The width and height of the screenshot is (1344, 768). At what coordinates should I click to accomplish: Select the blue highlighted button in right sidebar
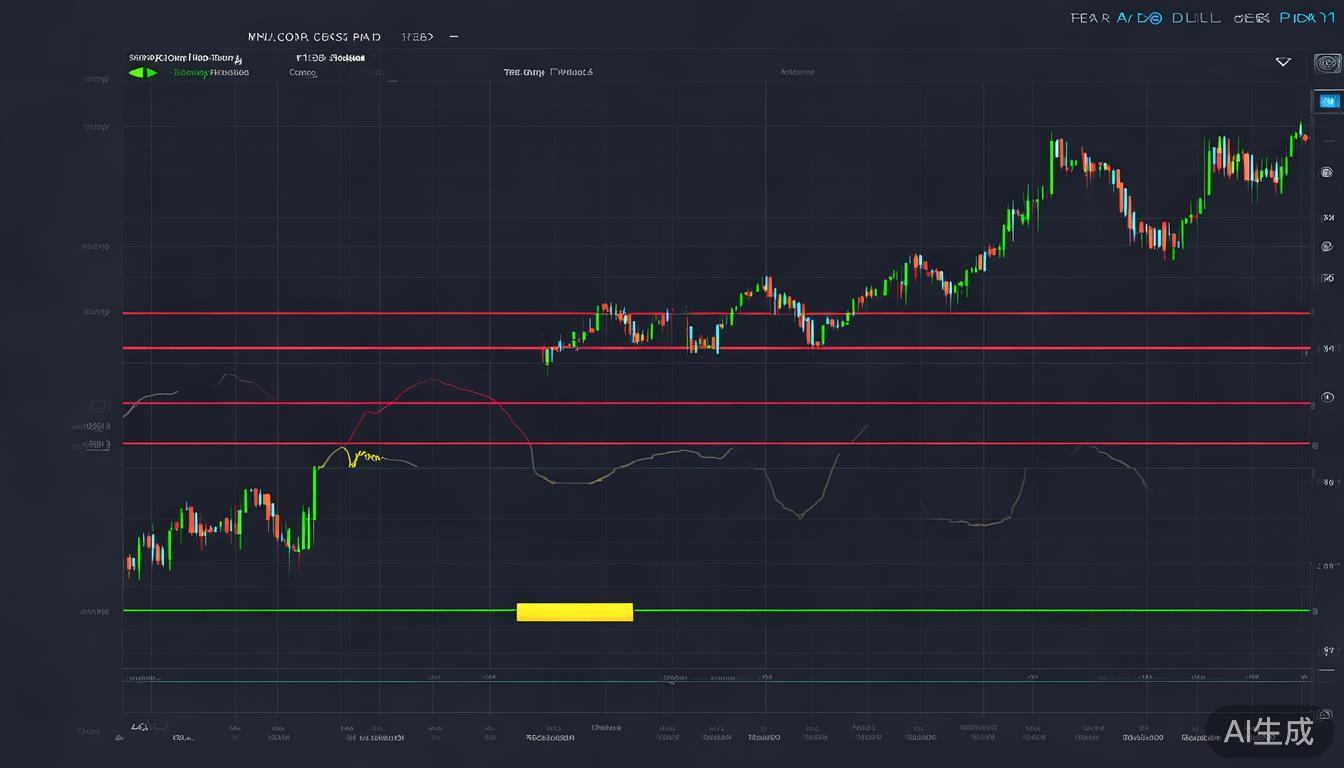tap(1328, 101)
